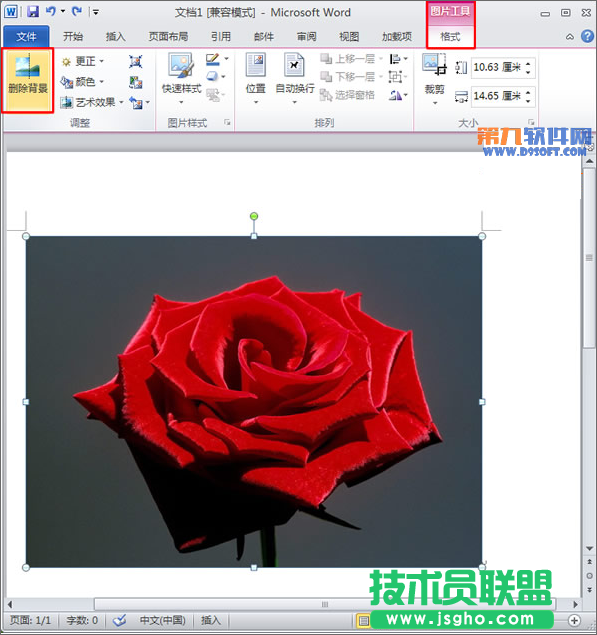Click the rose picture in the document
This screenshot has width=597, height=635.
click(254, 402)
